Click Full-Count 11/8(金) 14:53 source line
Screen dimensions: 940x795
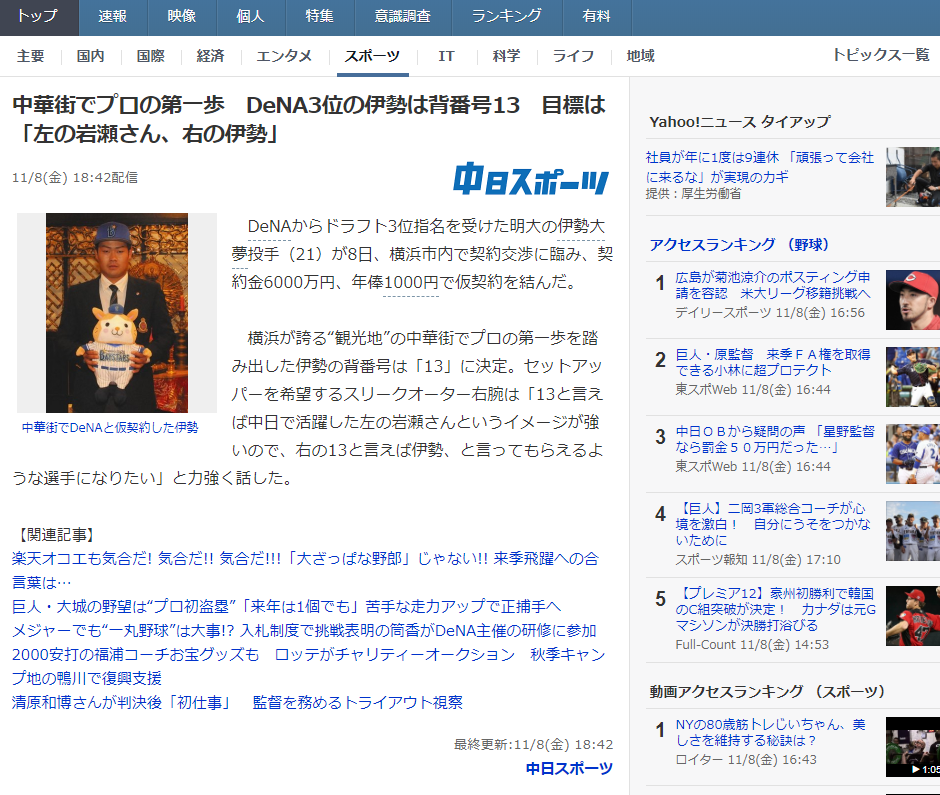[x=752, y=645]
